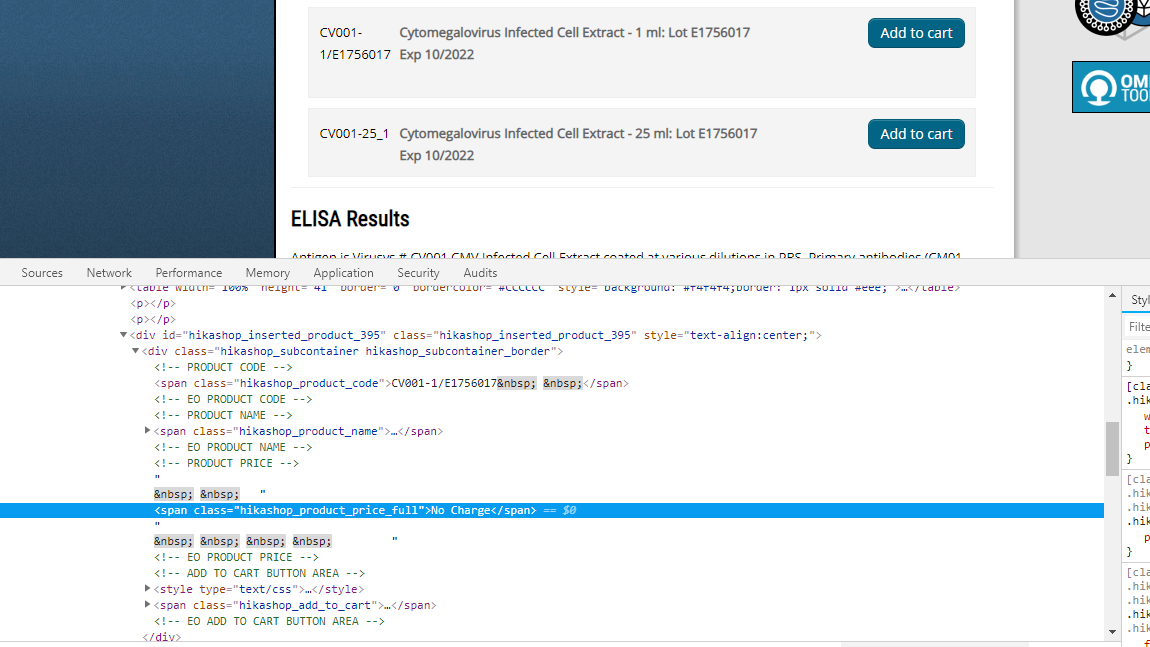Screen dimensions: 1150x647
Task: Select the Memory tab
Action: (268, 273)
